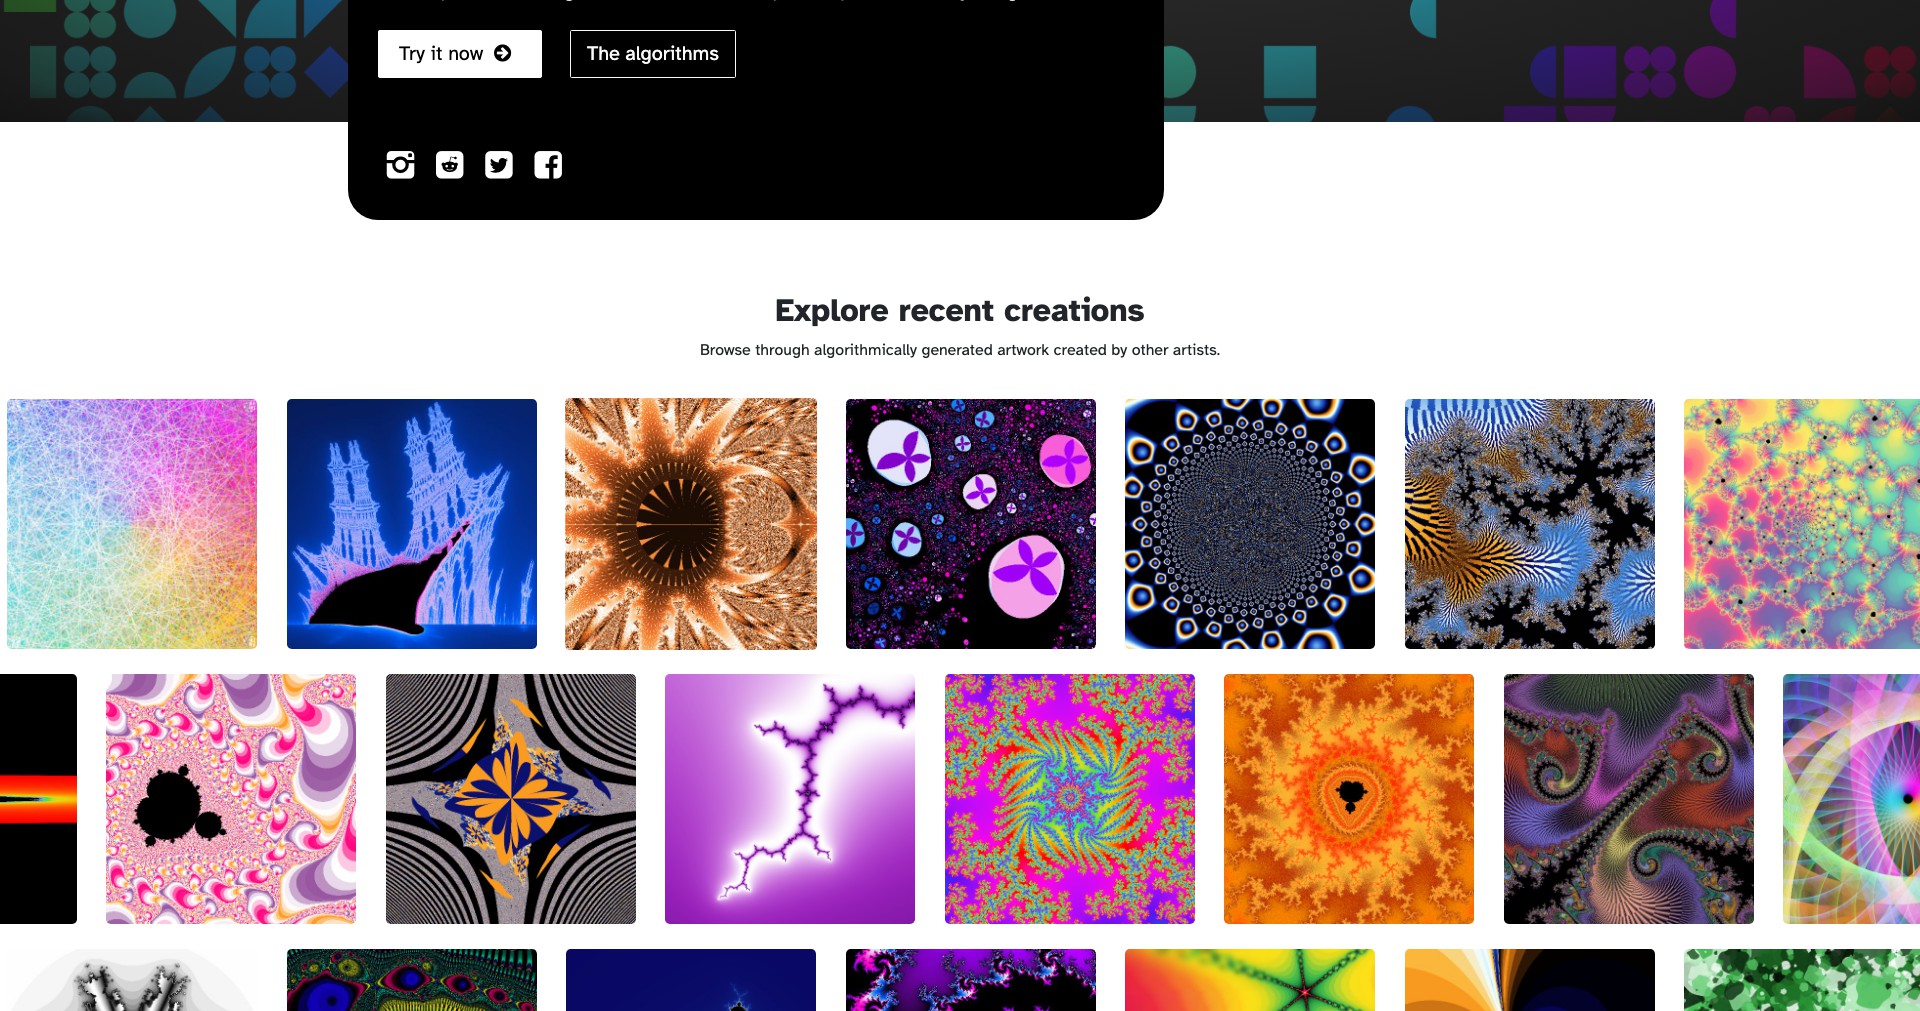Viewport: 1920px width, 1011px height.
Task: Open the pink Mandelbrot swirl artwork
Action: [x=231, y=799]
